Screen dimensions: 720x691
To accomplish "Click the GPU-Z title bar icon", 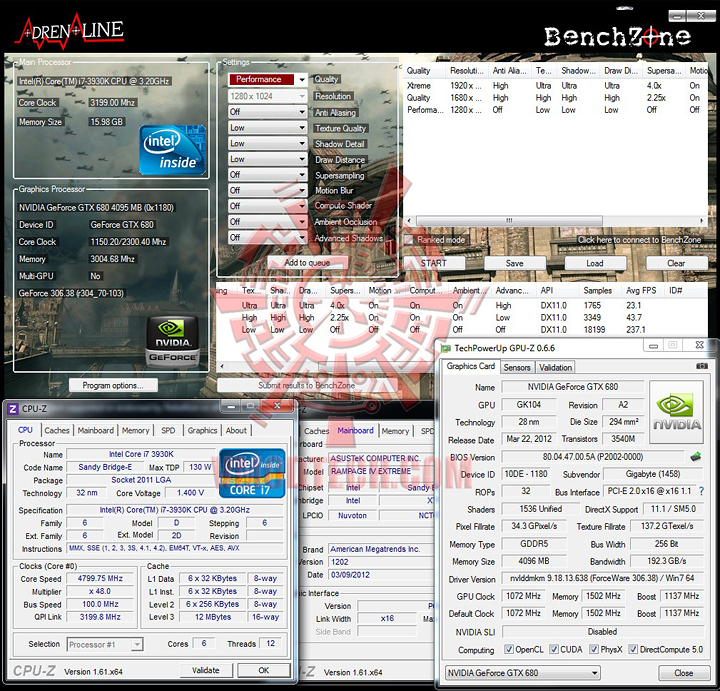I will tap(446, 348).
